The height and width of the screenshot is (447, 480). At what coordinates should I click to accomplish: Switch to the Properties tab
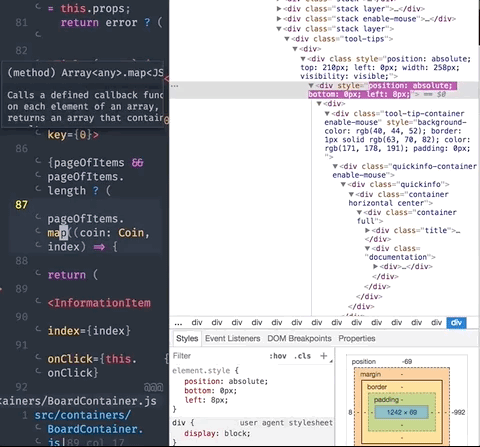[357, 338]
